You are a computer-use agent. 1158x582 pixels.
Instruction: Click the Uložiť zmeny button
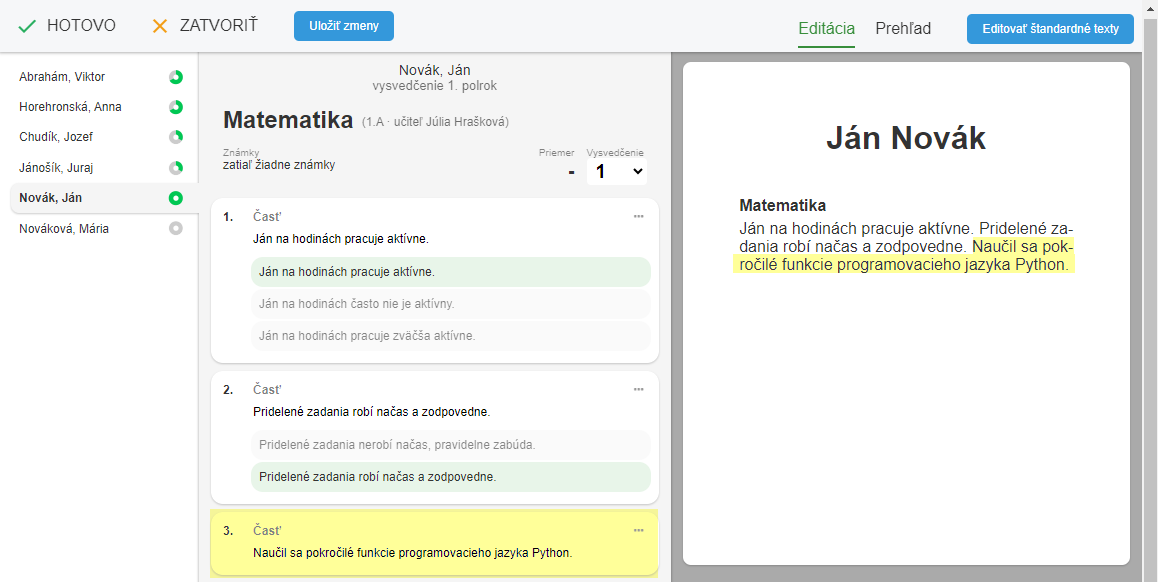click(343, 26)
